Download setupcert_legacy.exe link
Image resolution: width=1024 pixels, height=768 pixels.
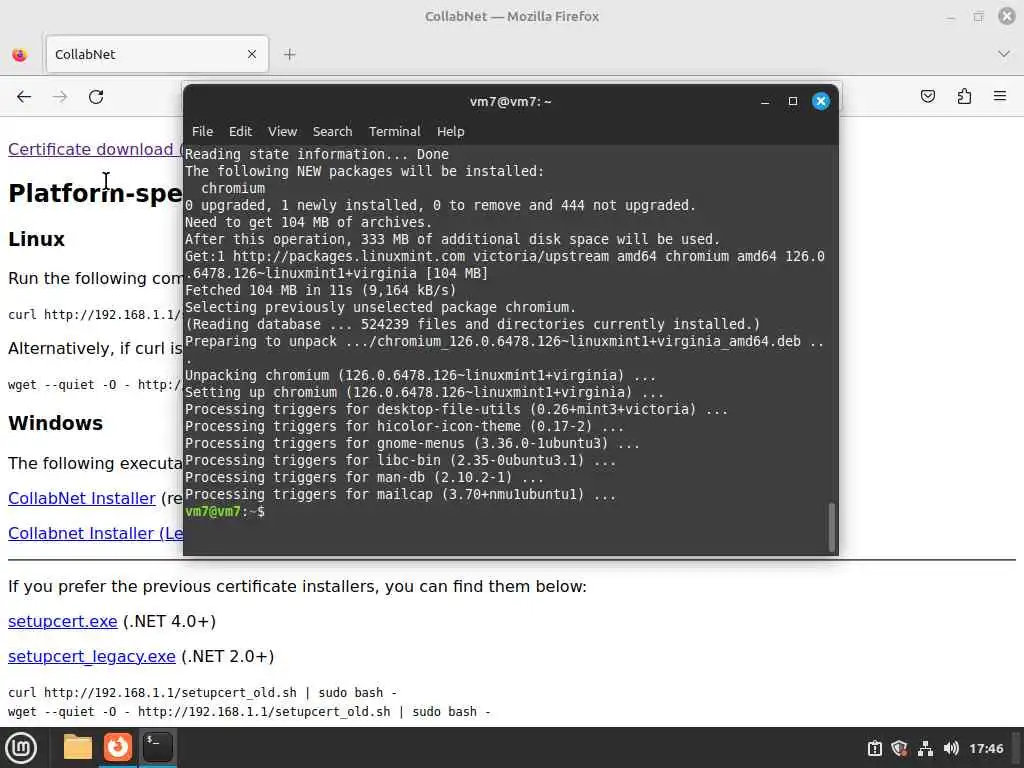pos(91,656)
